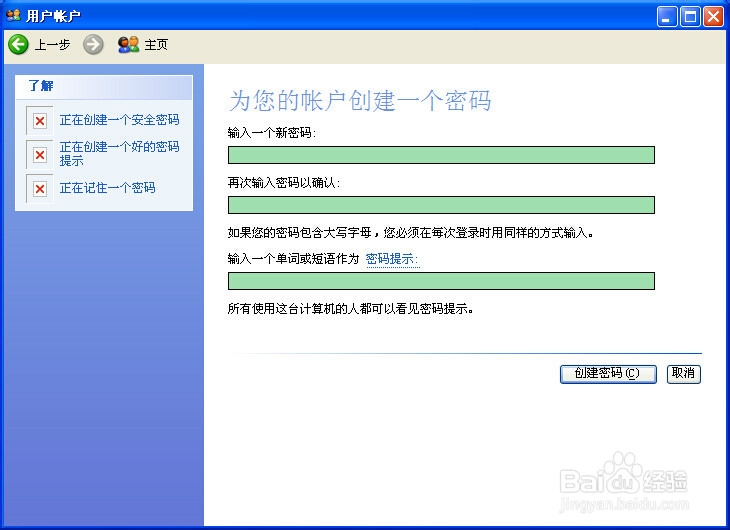
Task: Click icon beside 正在记住一个密码
Action: click(40, 189)
